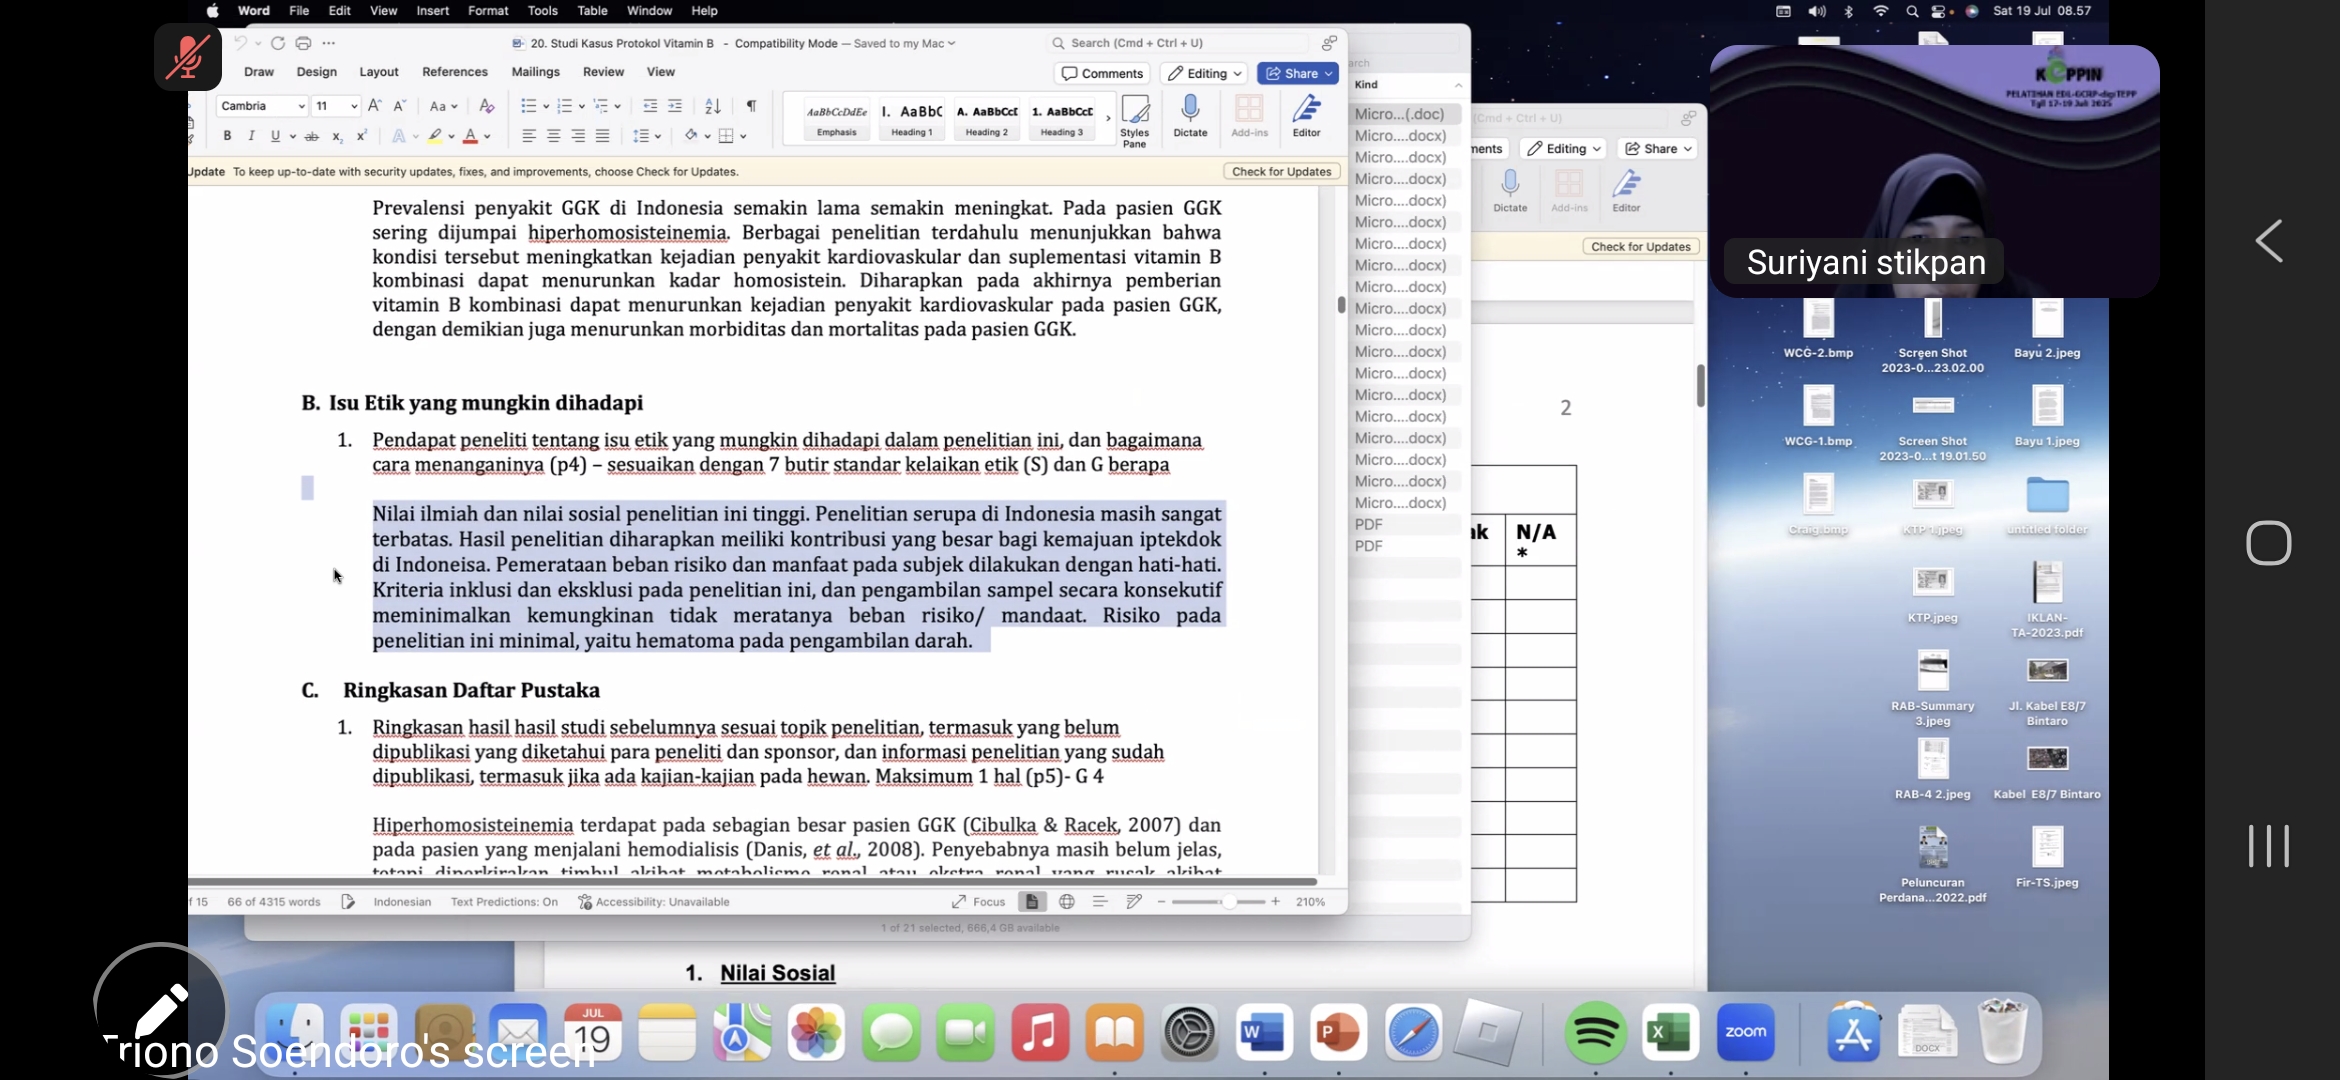Toggle Strikethrough formatting

click(x=312, y=136)
